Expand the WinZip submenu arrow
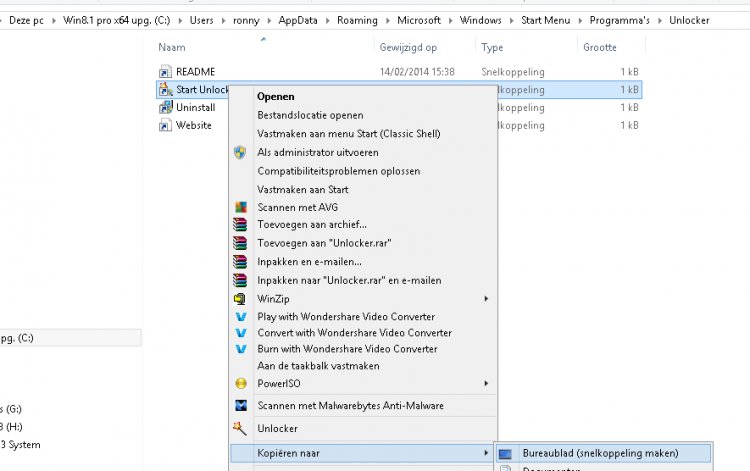 tap(486, 298)
